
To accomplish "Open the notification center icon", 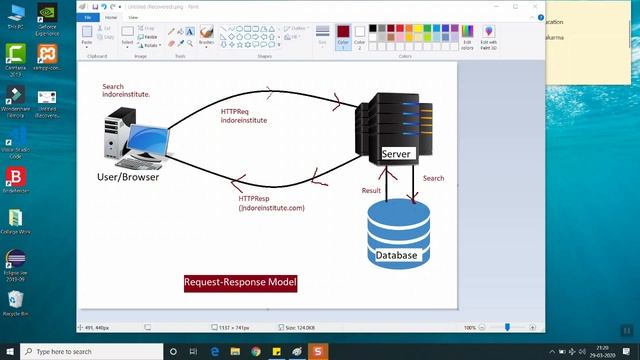I will pyautogui.click(x=626, y=351).
